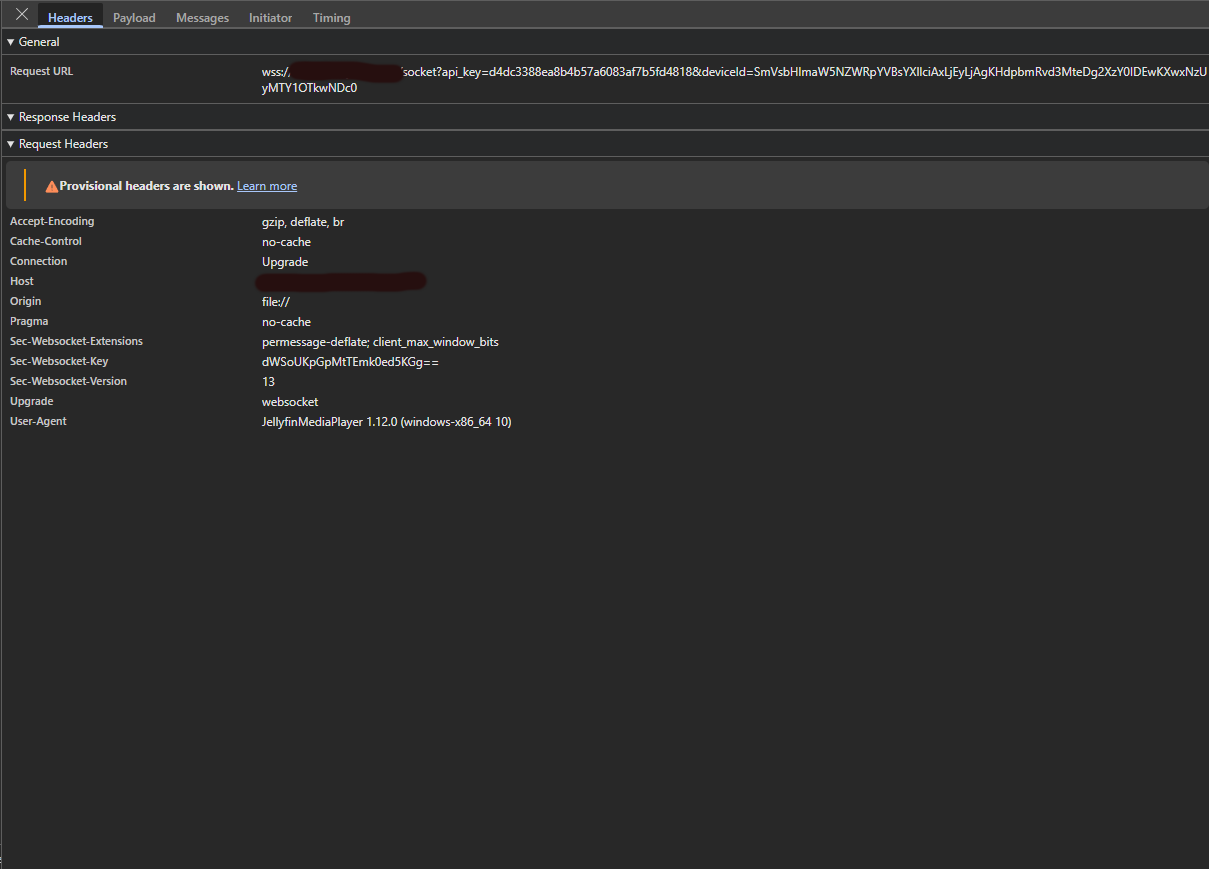
Task: Click the provisional headers warning icon
Action: pyautogui.click(x=51, y=186)
